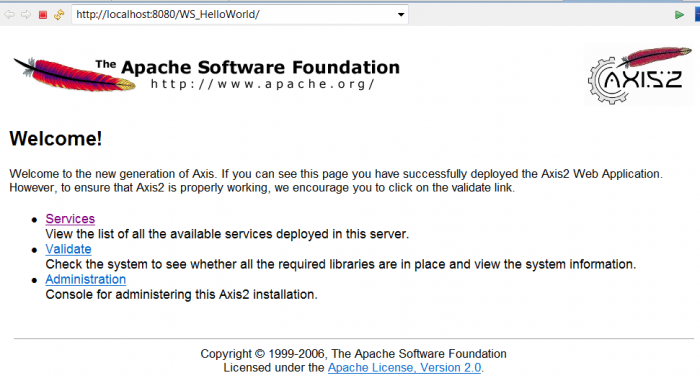
Task: Click inside the localhost URL address field
Action: pos(234,15)
